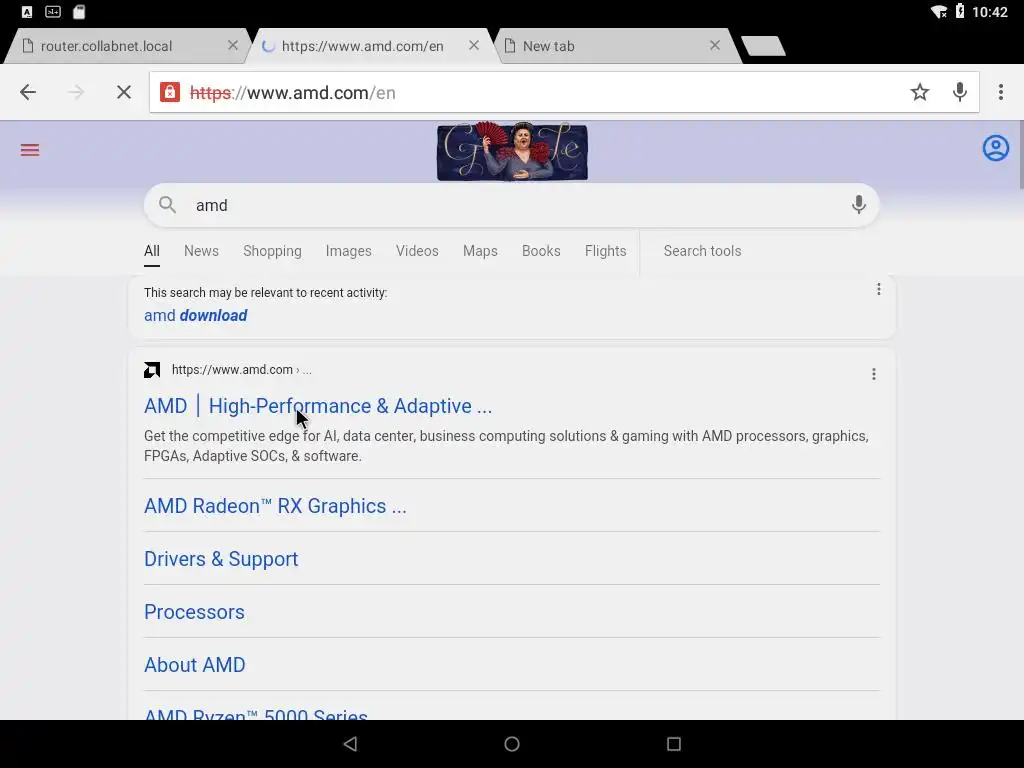Tap the 10:42 clock
Screen dimensions: 1024x768
click(990, 12)
